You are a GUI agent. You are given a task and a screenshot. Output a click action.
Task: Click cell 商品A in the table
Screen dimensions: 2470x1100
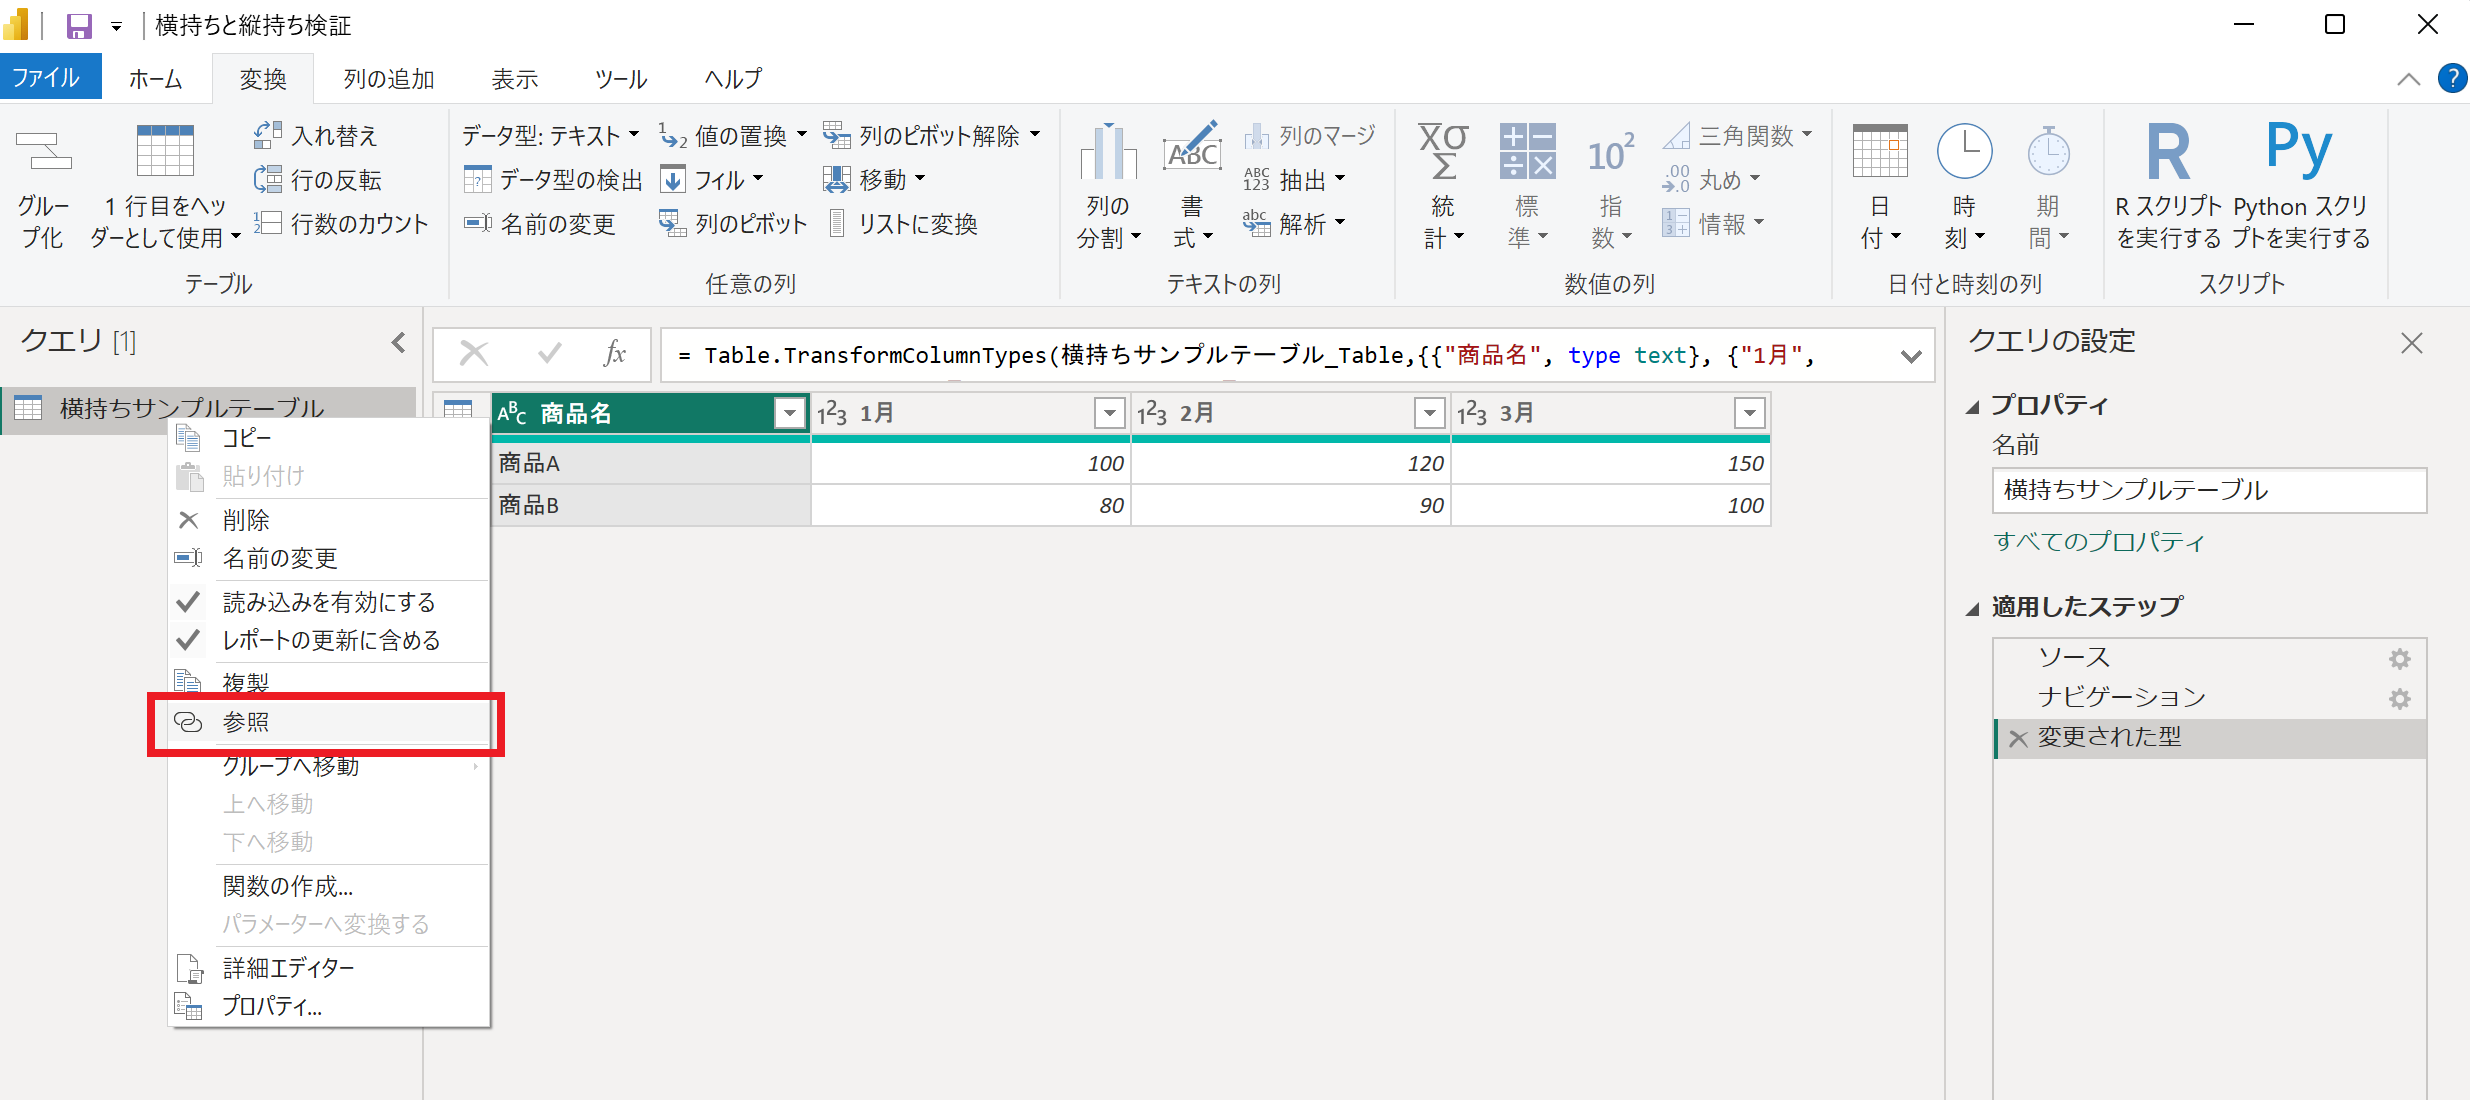click(x=651, y=463)
